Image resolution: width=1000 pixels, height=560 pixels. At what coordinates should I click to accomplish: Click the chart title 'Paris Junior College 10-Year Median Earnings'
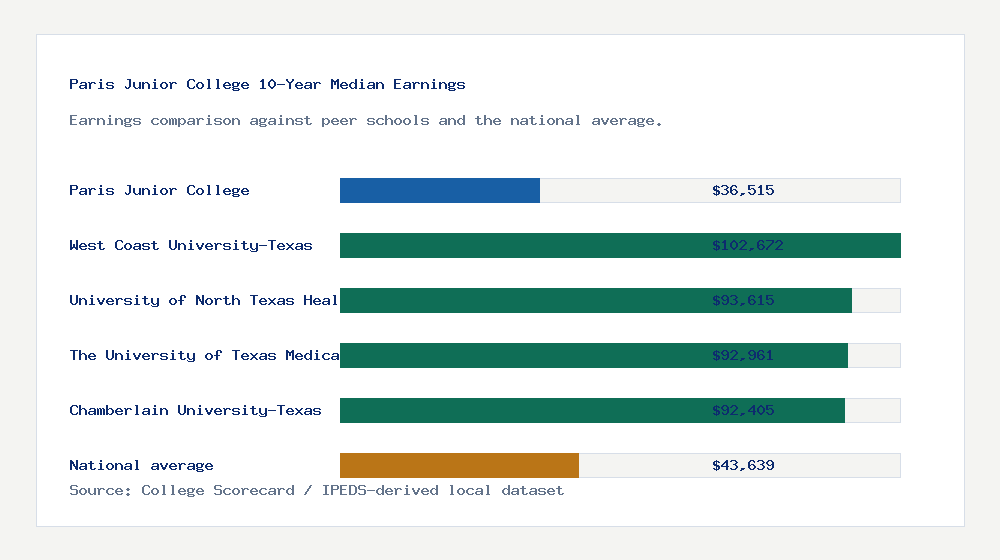coord(267,84)
